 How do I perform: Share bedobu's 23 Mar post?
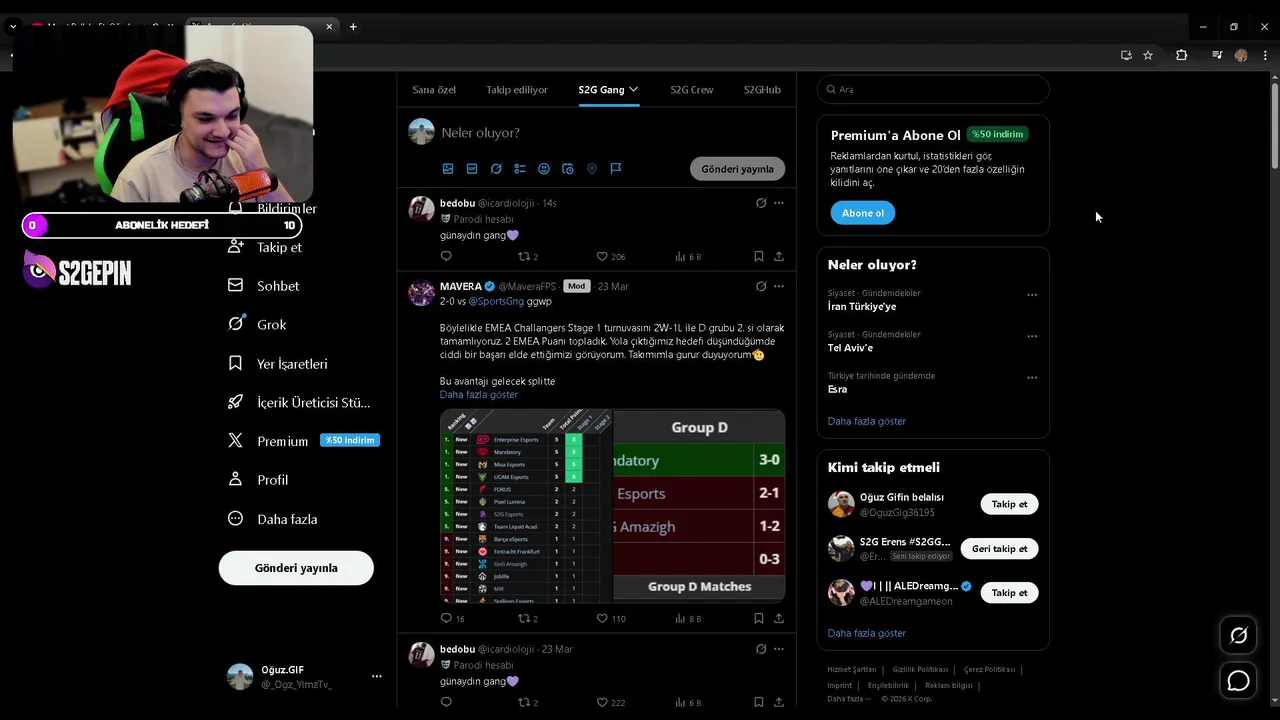pos(779,703)
